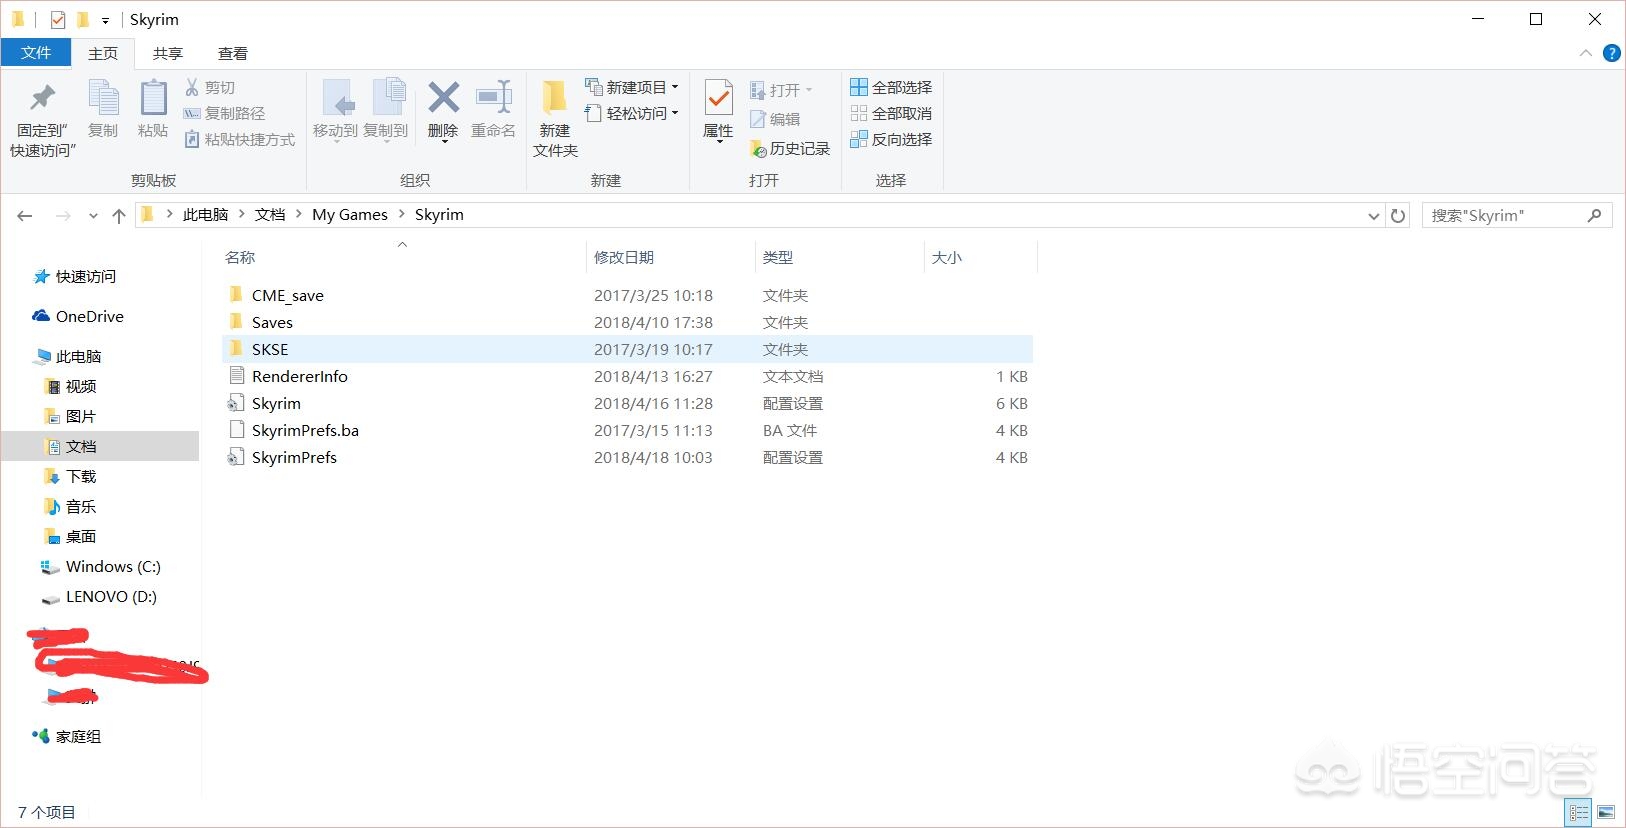Open Homegroup (家庭组) in the sidebar

coord(66,736)
